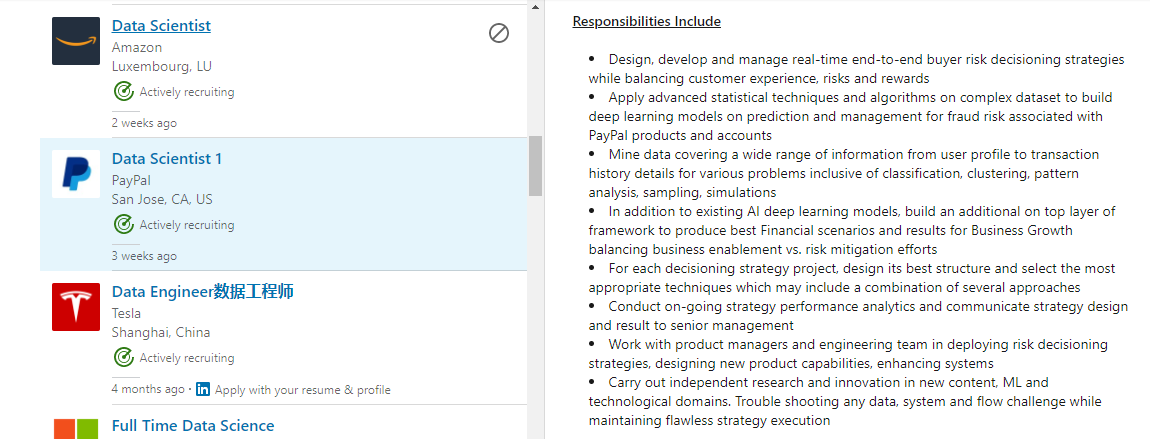Click the Amazon company logo

[76, 41]
